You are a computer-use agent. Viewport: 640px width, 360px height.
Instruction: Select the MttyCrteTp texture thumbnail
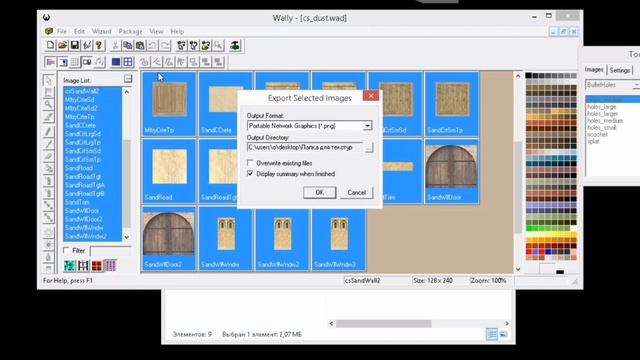tap(169, 104)
